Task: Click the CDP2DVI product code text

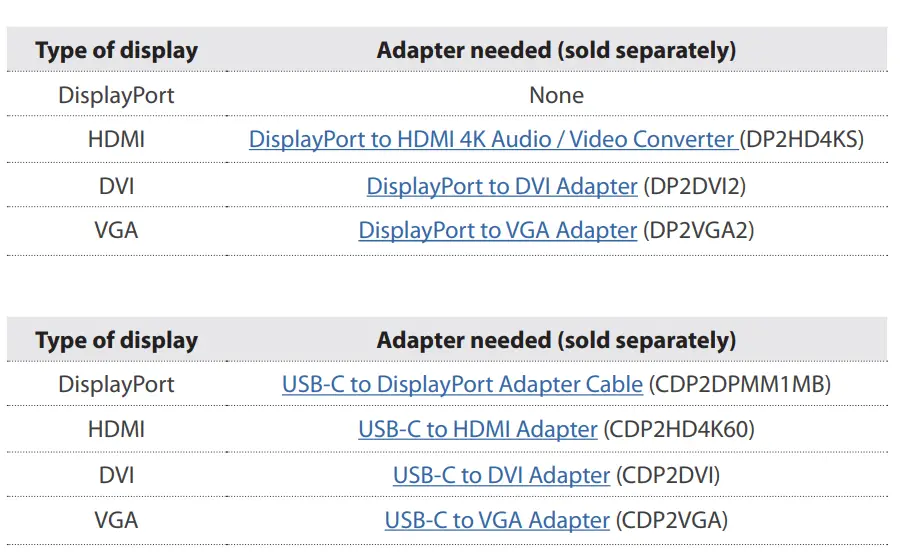Action: click(x=668, y=476)
